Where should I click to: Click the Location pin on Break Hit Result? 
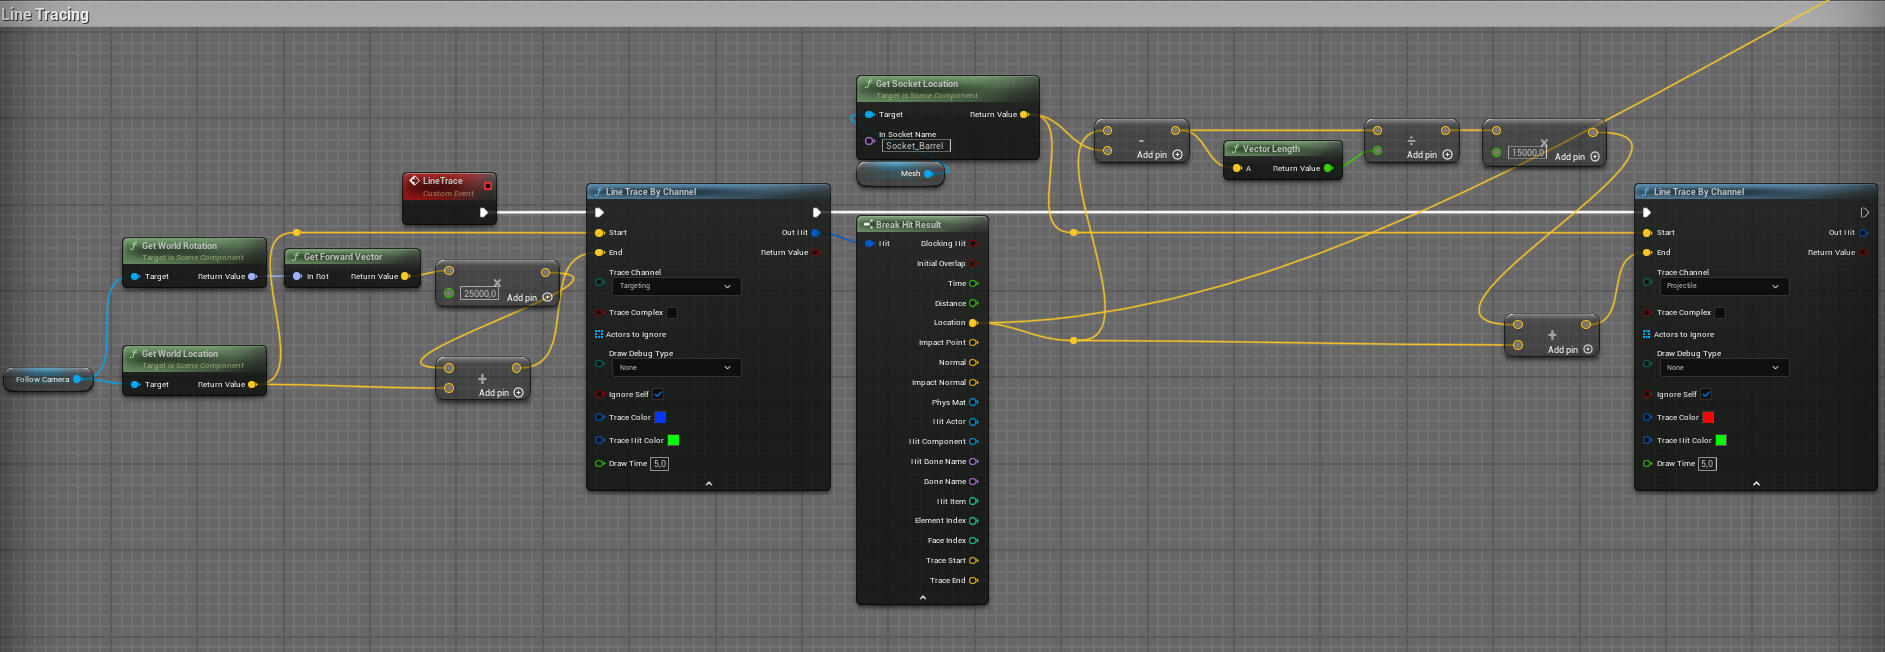973,323
